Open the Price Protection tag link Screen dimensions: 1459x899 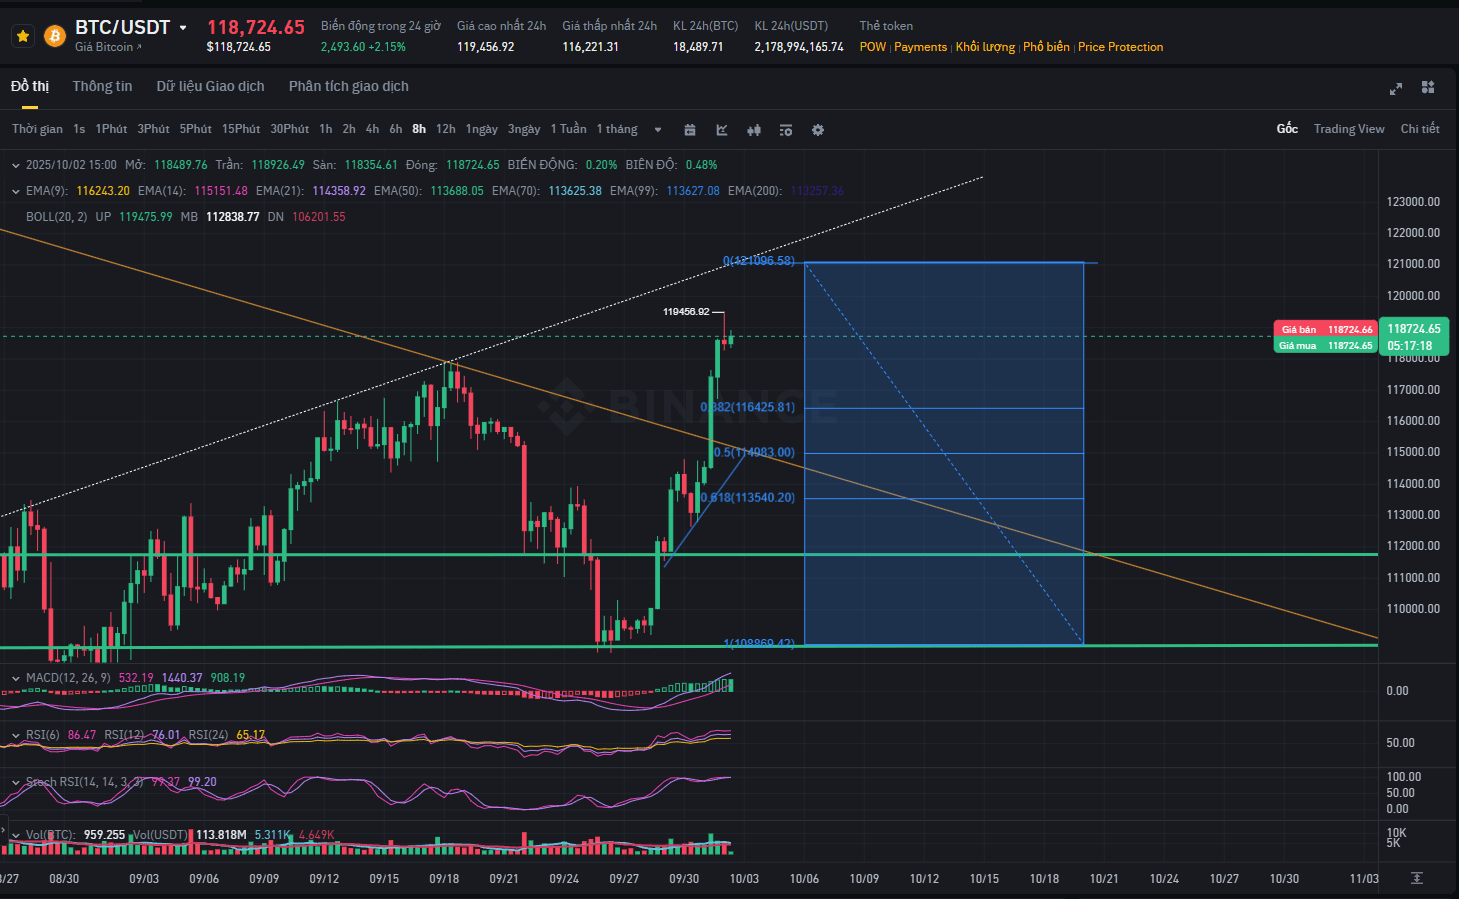point(1120,47)
